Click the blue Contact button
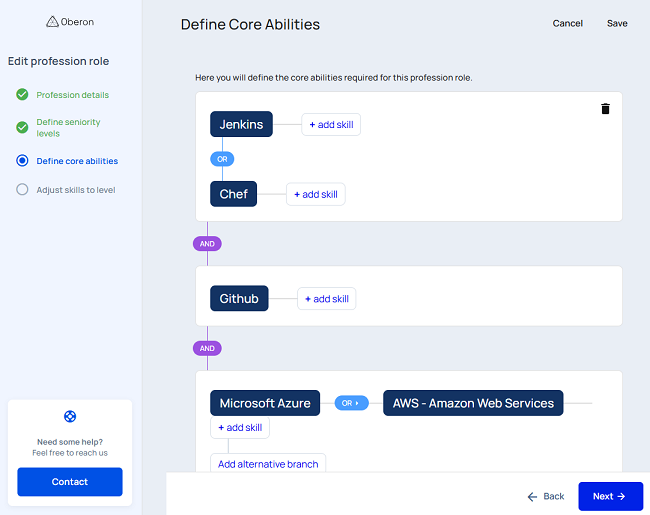The width and height of the screenshot is (650, 515). (x=70, y=482)
